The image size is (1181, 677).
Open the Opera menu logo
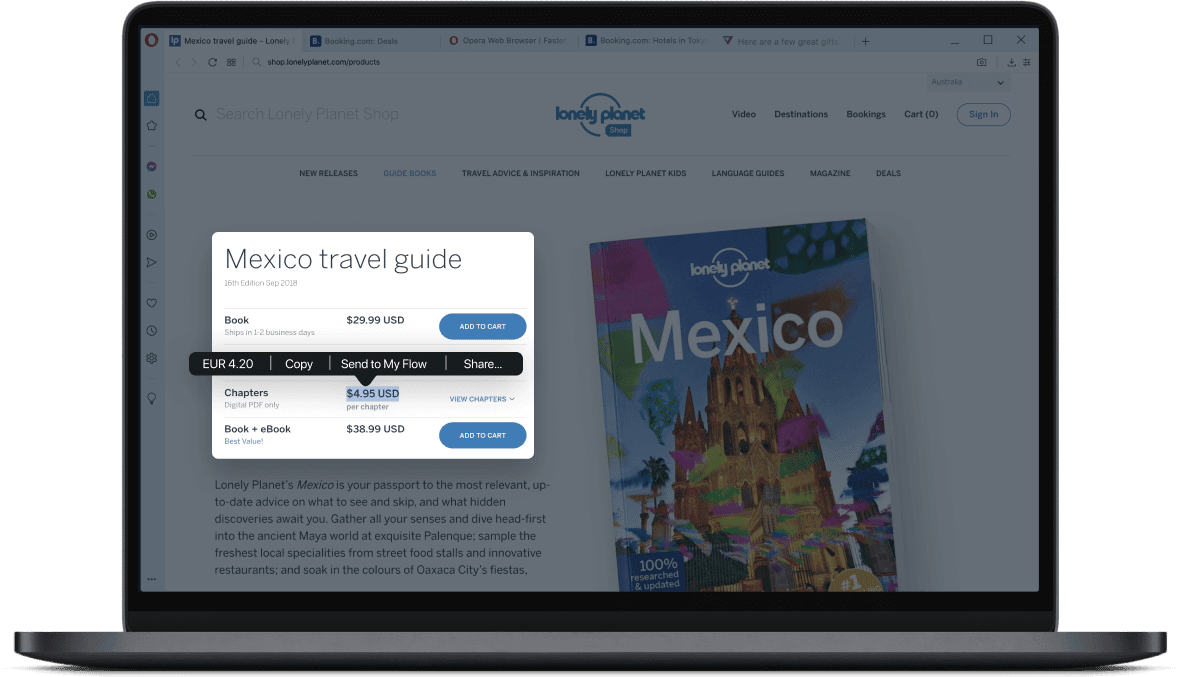151,40
